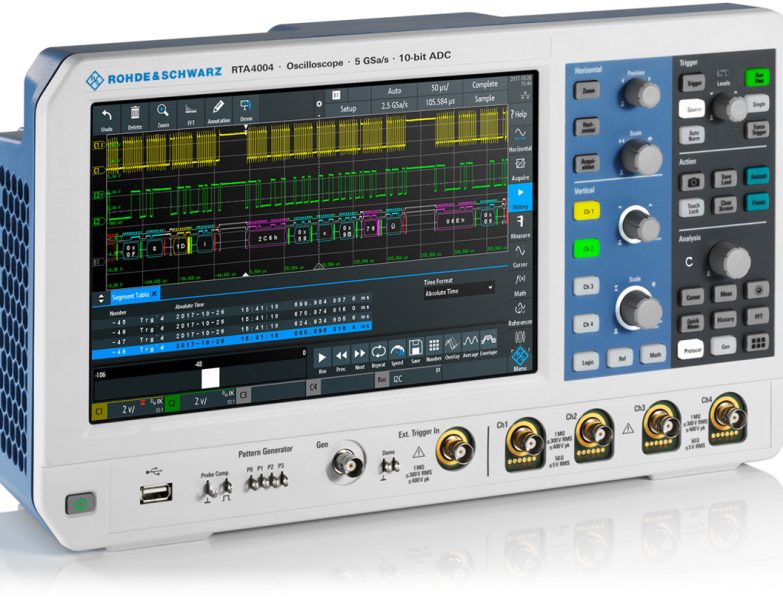This screenshot has width=783, height=600.
Task: Open the 2.5 GSa/s sample rate field
Action: click(394, 105)
